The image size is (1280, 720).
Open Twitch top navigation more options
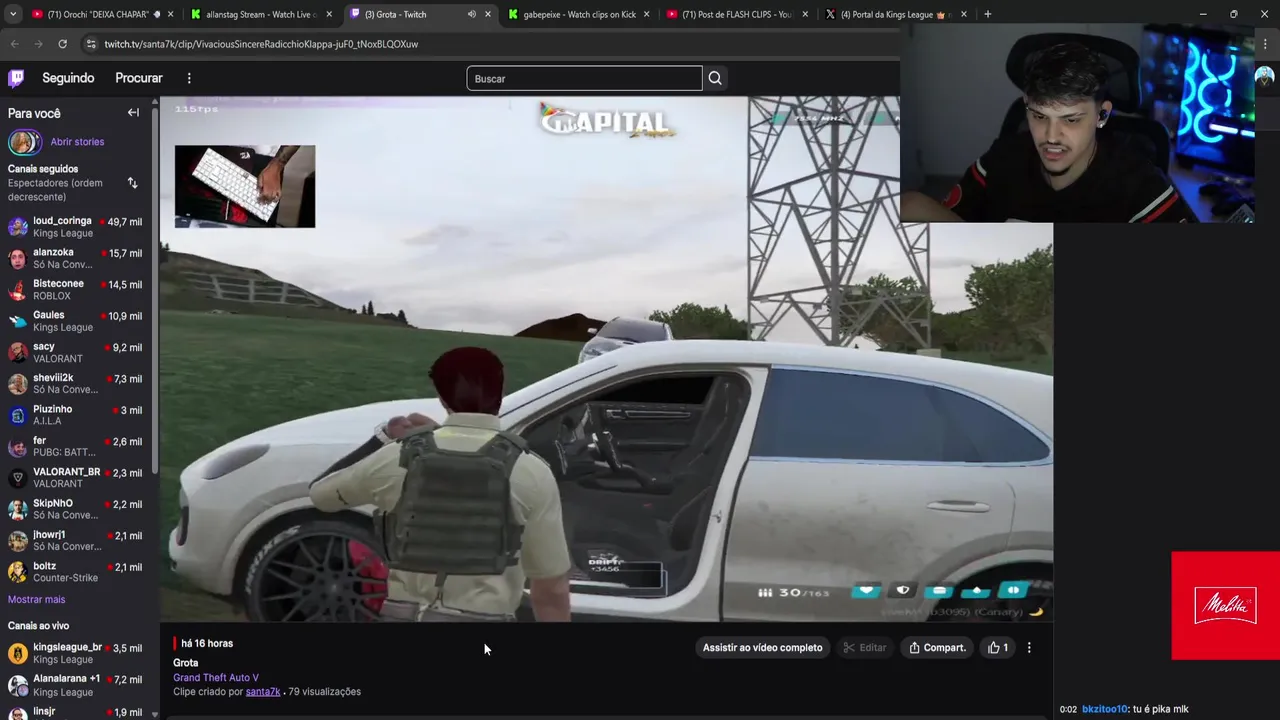tap(189, 78)
